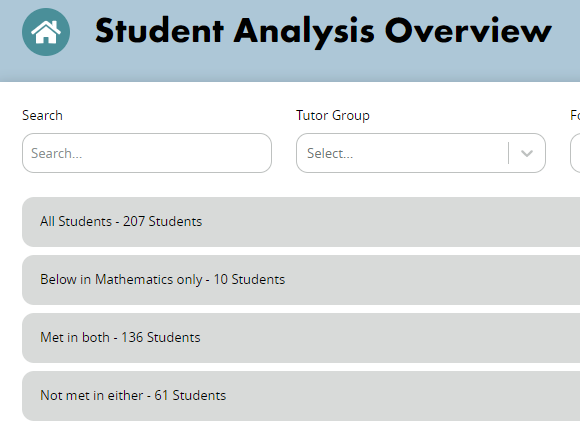Expand the Met in both group
Screen dimensions: 580x439
[301, 338]
